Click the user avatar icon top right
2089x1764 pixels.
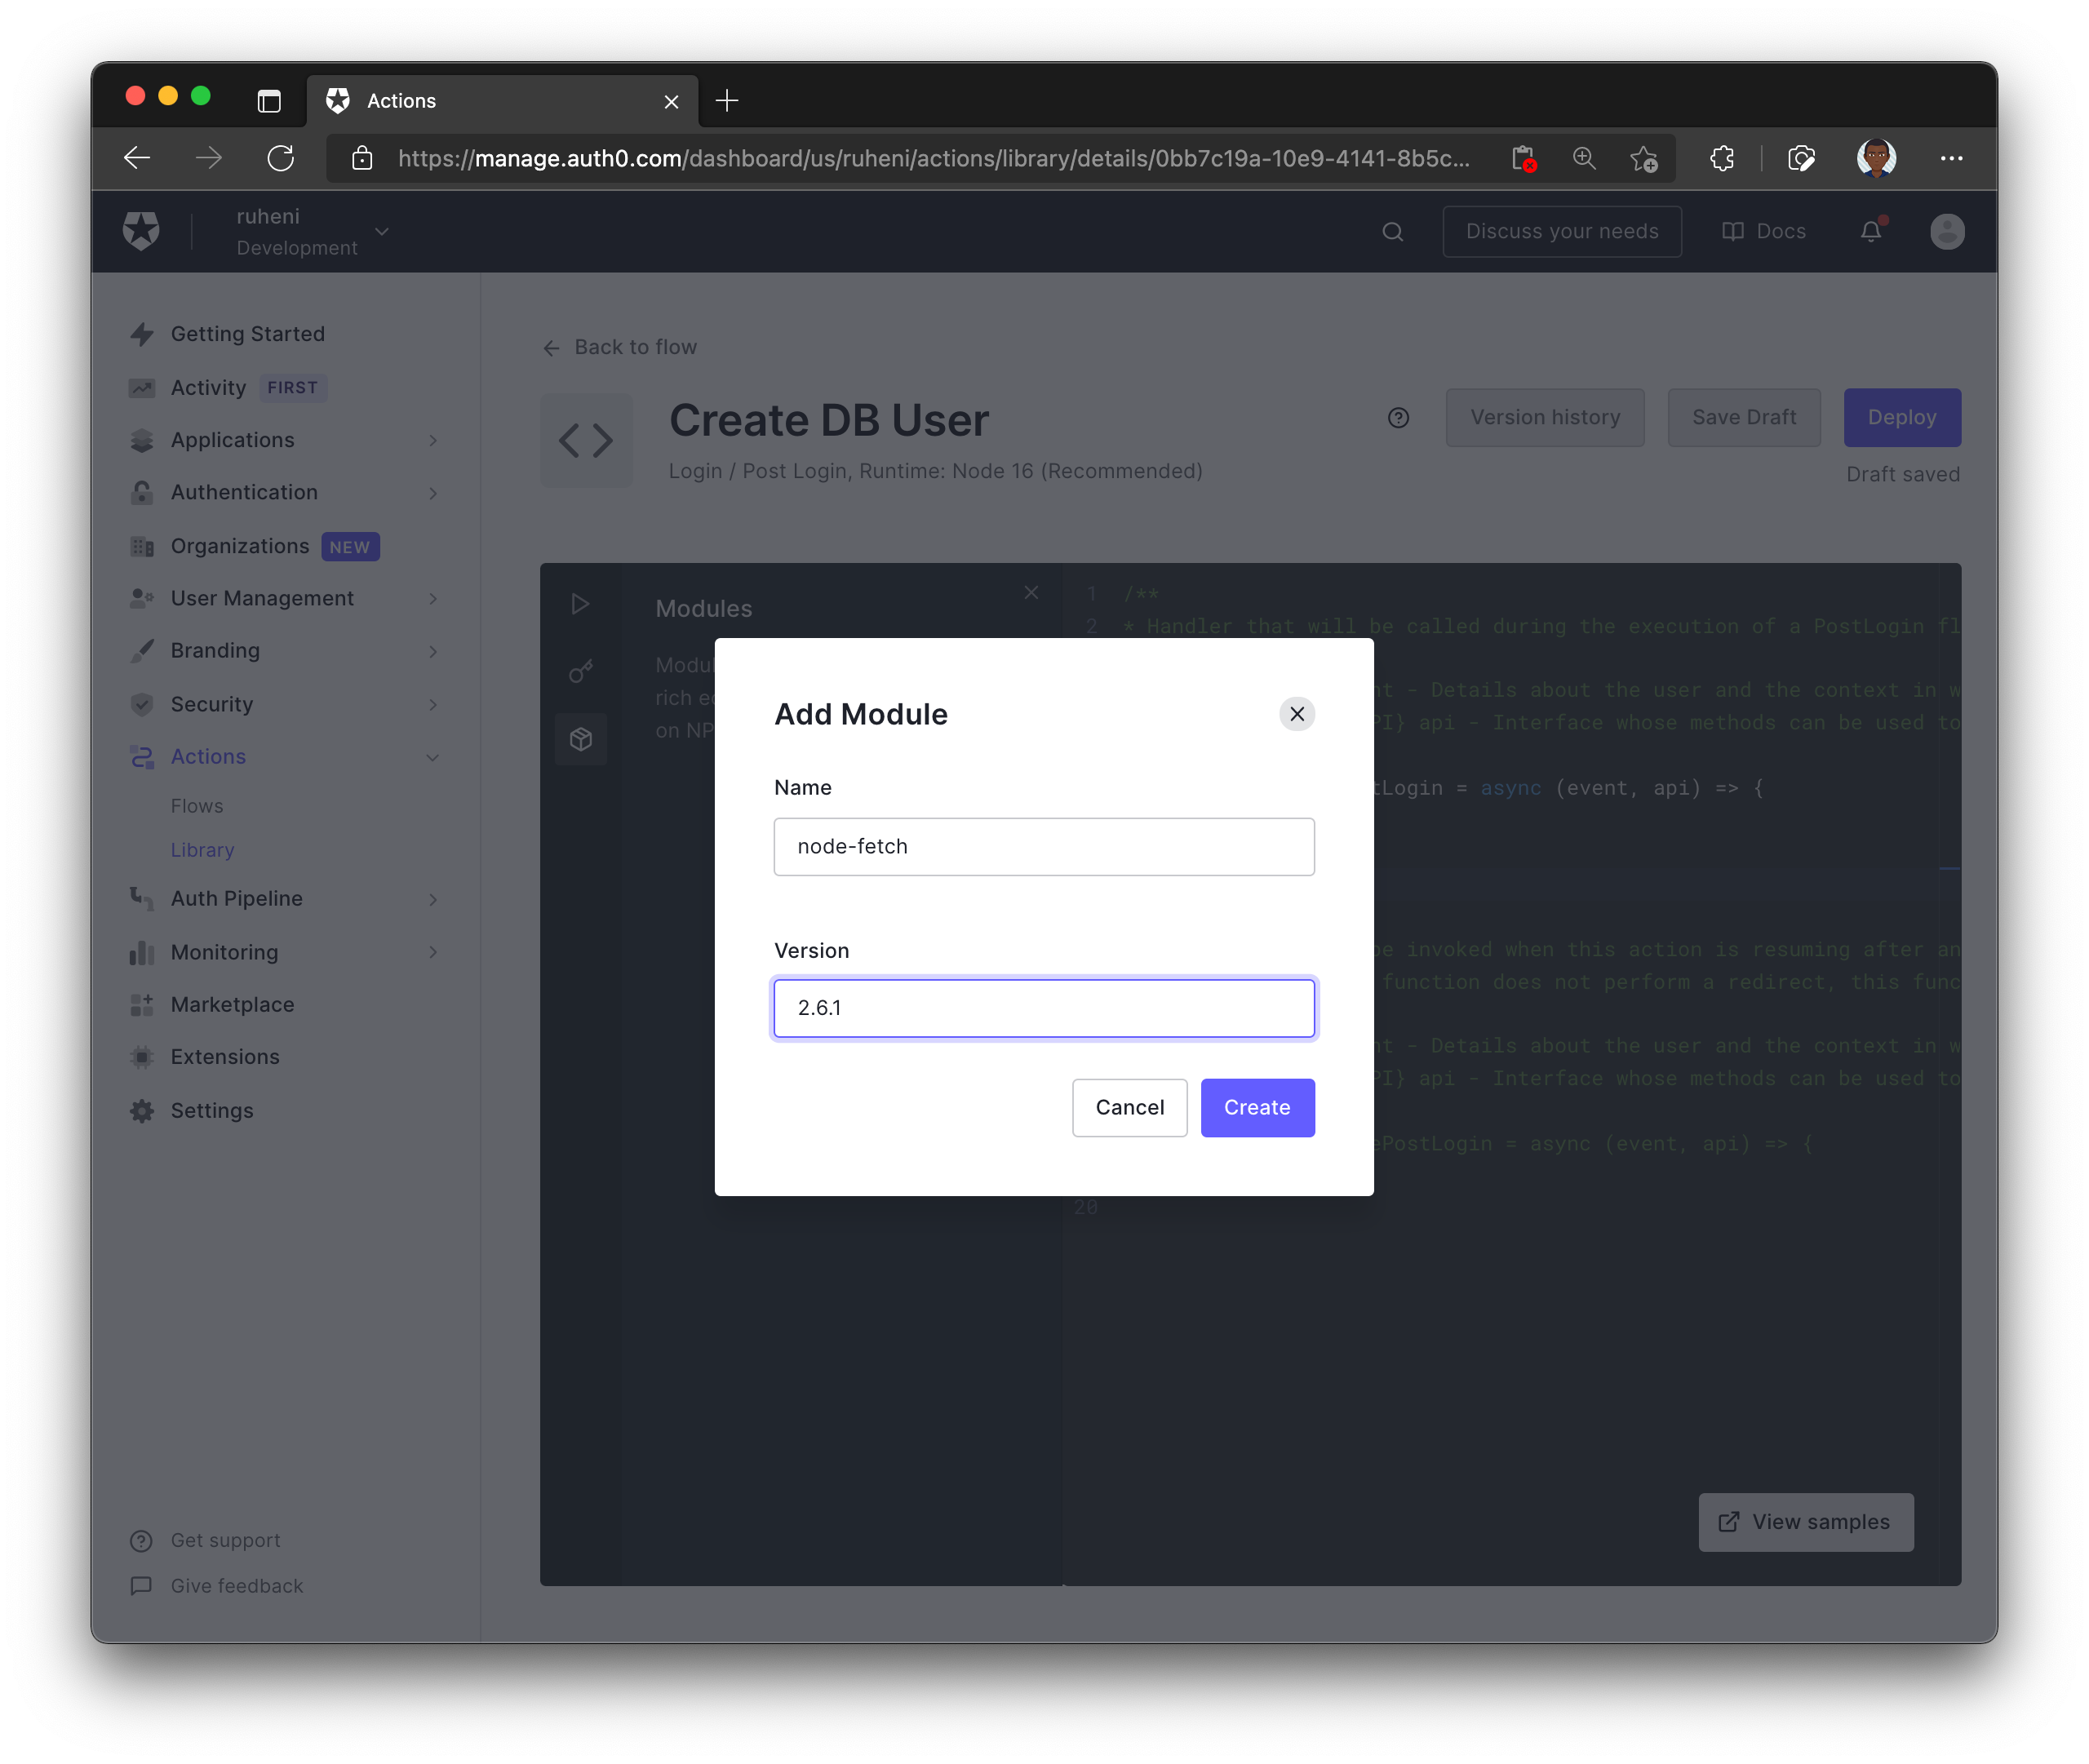coord(1947,229)
